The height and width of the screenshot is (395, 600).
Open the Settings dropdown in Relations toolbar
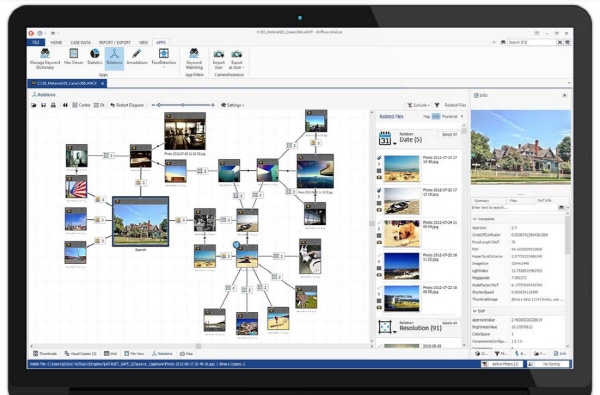232,105
